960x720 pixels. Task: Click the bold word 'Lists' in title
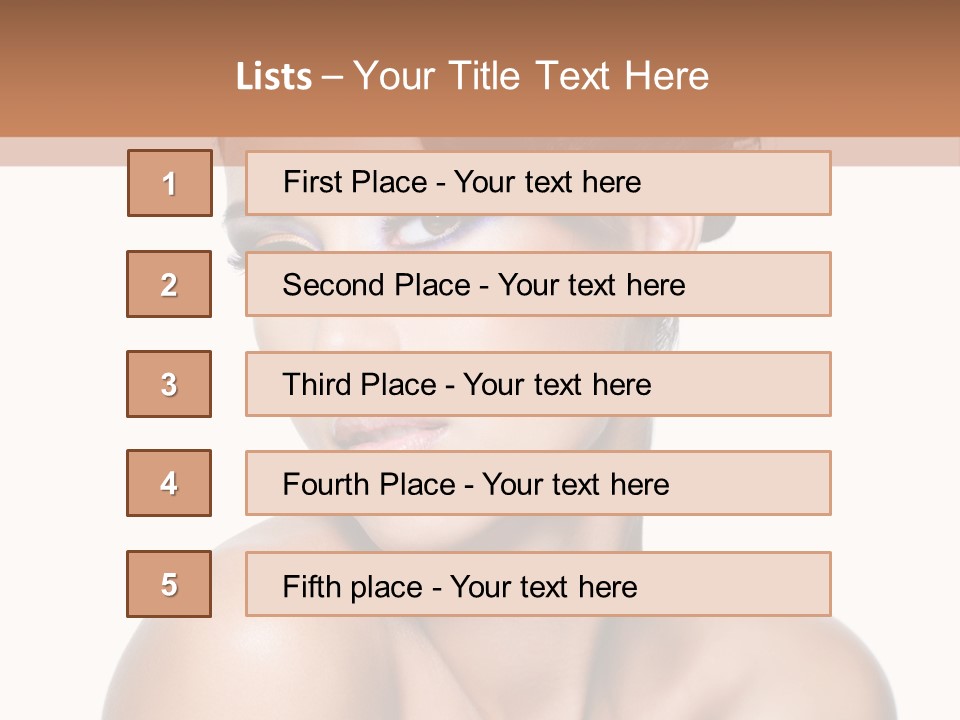coord(274,77)
